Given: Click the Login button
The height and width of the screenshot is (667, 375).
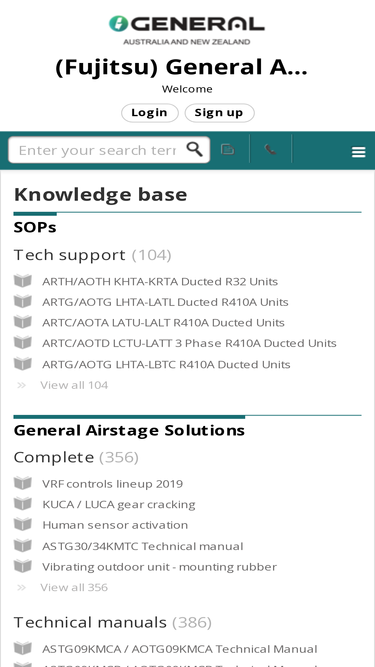Looking at the screenshot, I should (149, 113).
